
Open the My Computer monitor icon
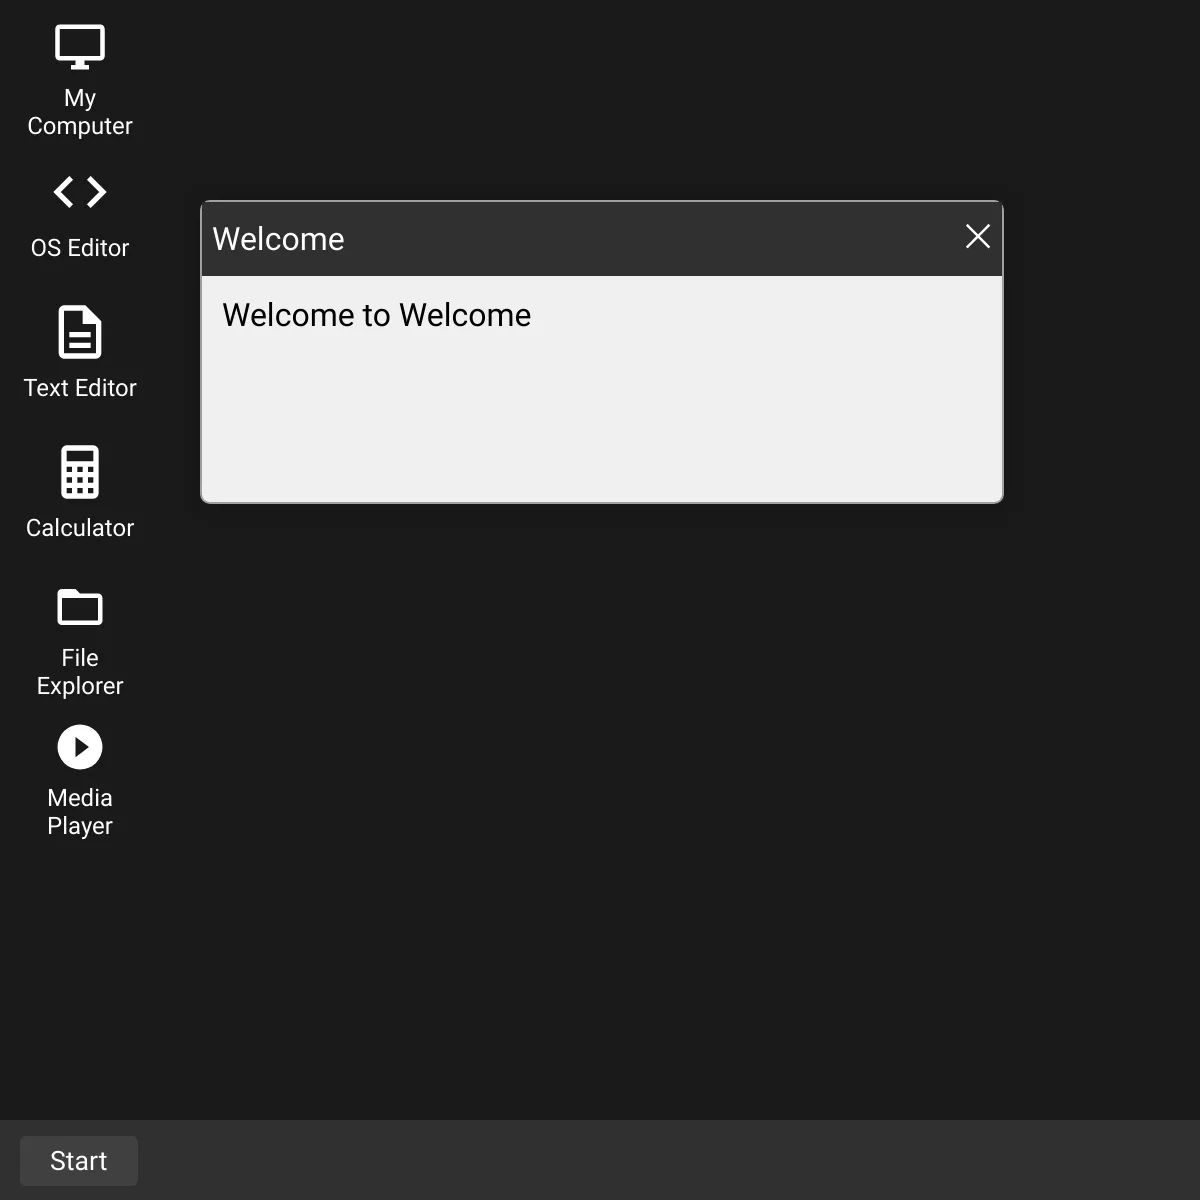(80, 47)
